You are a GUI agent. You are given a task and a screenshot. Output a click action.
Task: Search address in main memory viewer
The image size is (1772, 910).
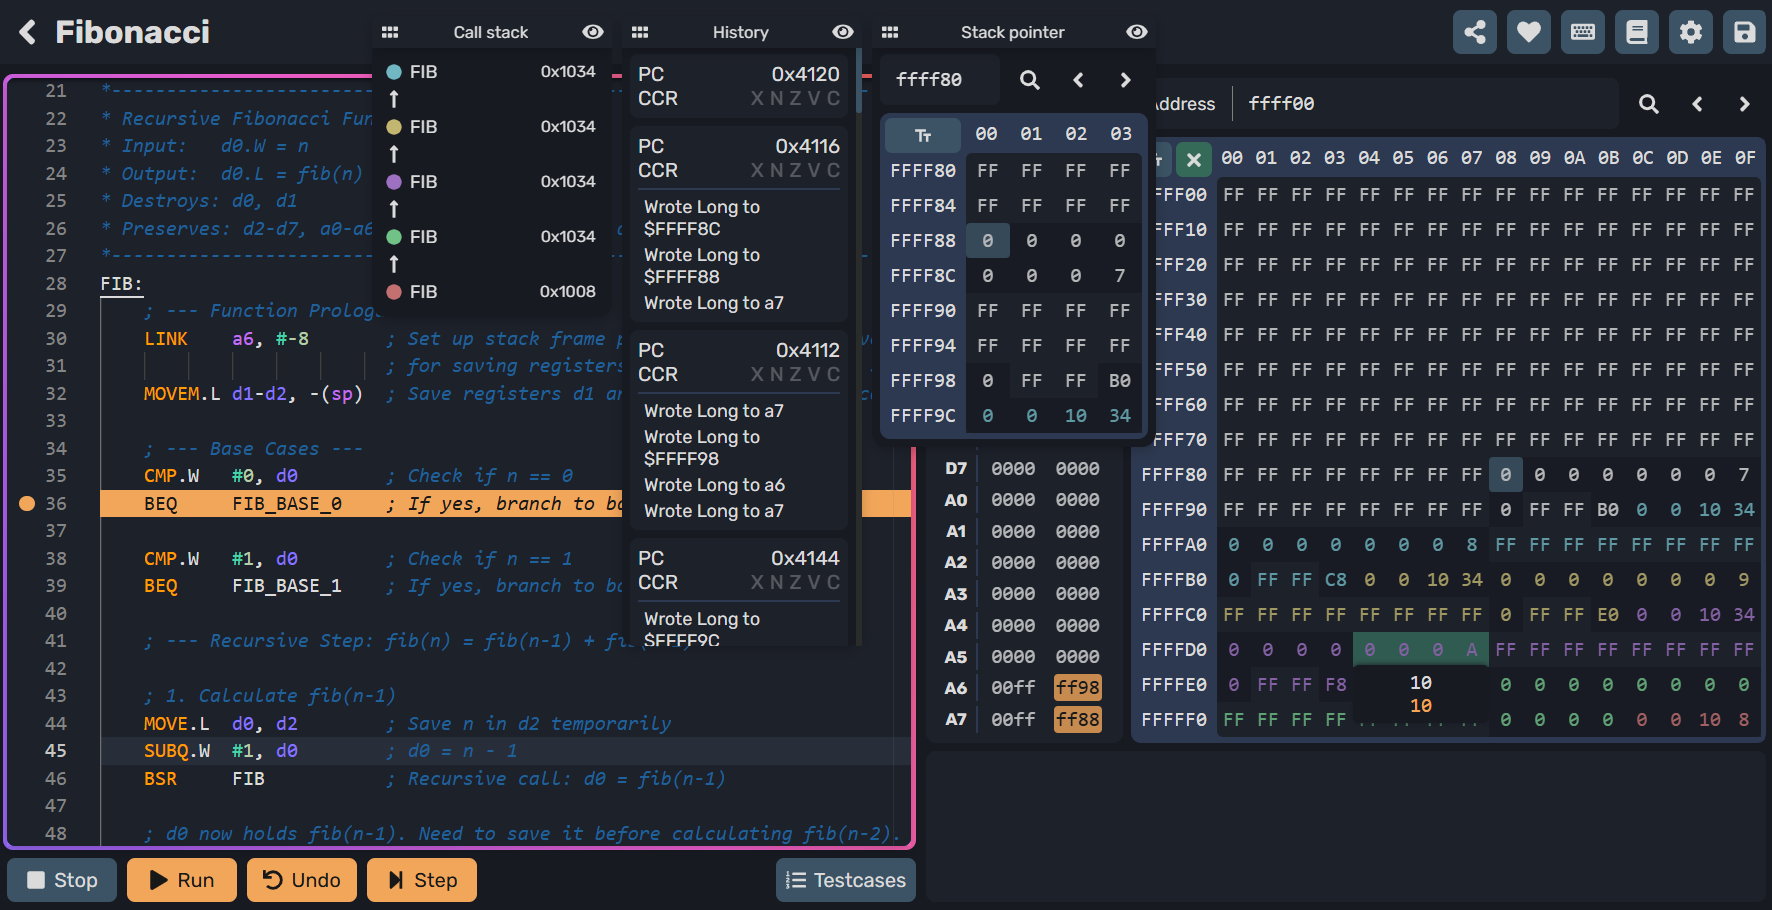(1649, 104)
